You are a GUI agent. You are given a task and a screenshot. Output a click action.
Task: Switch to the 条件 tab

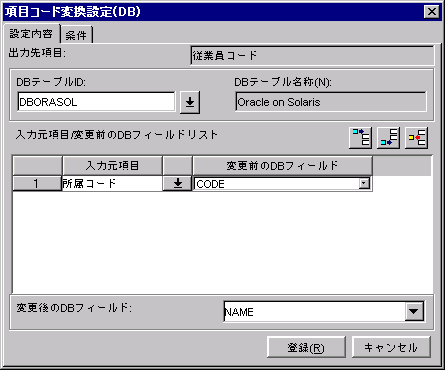76,35
